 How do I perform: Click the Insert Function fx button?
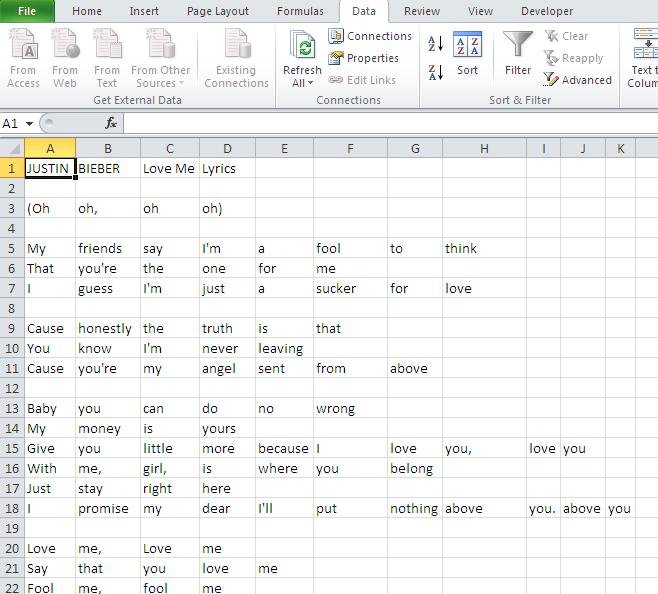coord(111,123)
